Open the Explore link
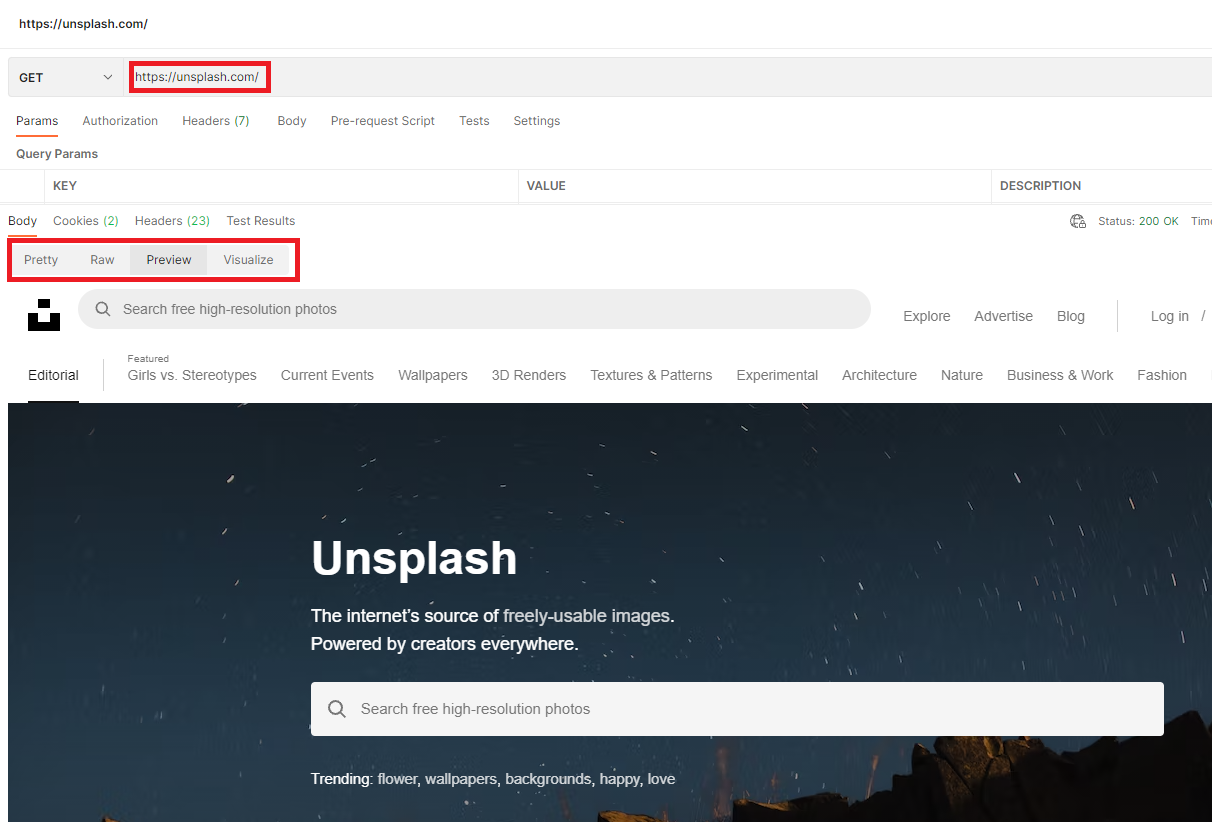Viewport: 1212px width, 822px height. 927,316
